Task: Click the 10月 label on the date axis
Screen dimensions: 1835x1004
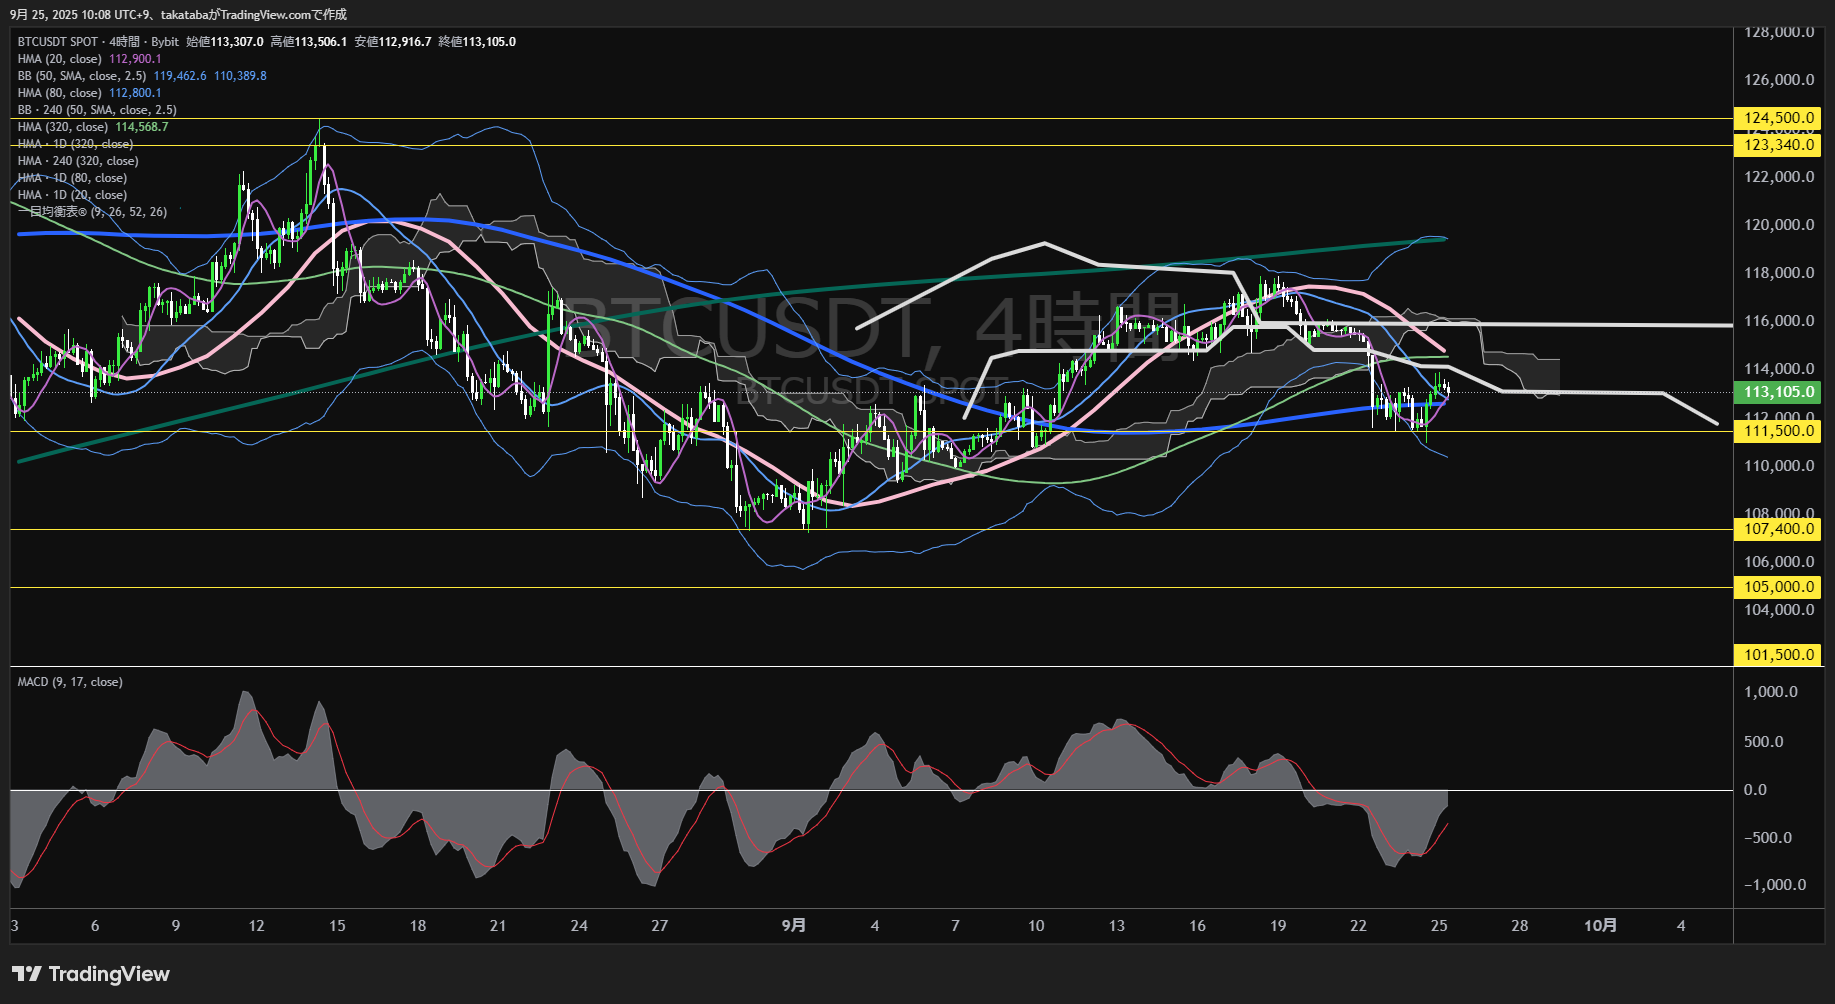Action: point(1601,926)
